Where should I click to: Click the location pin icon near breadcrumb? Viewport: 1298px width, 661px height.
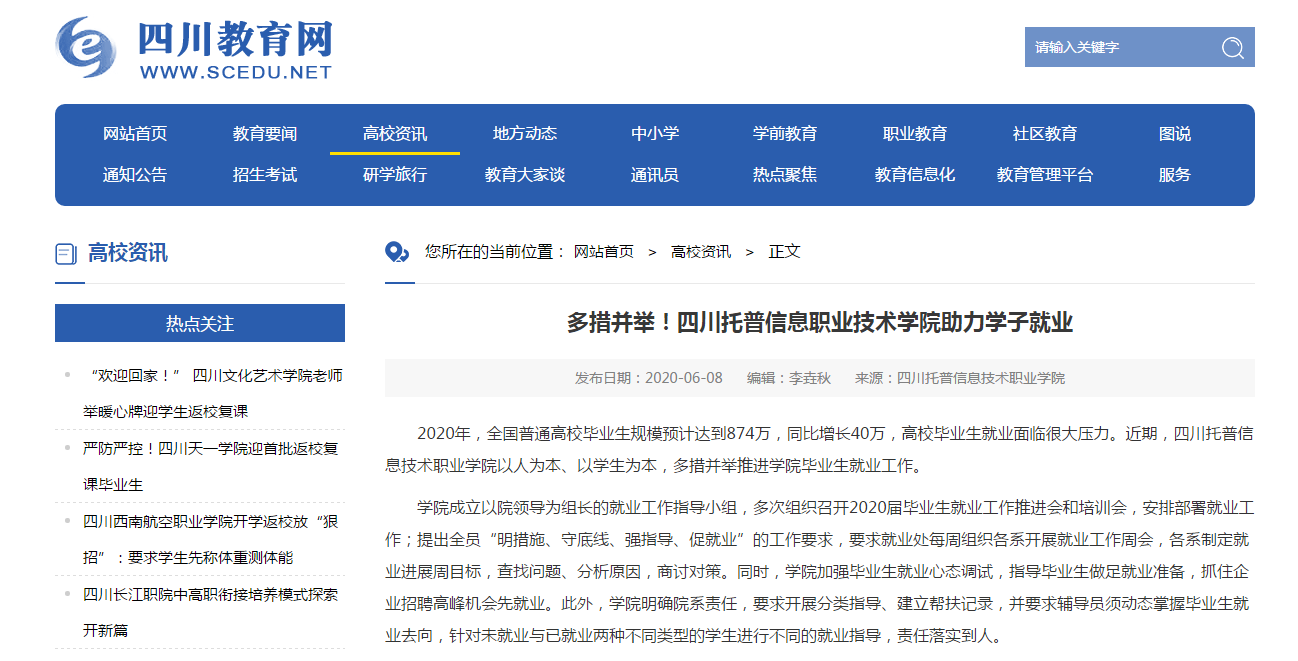click(397, 252)
